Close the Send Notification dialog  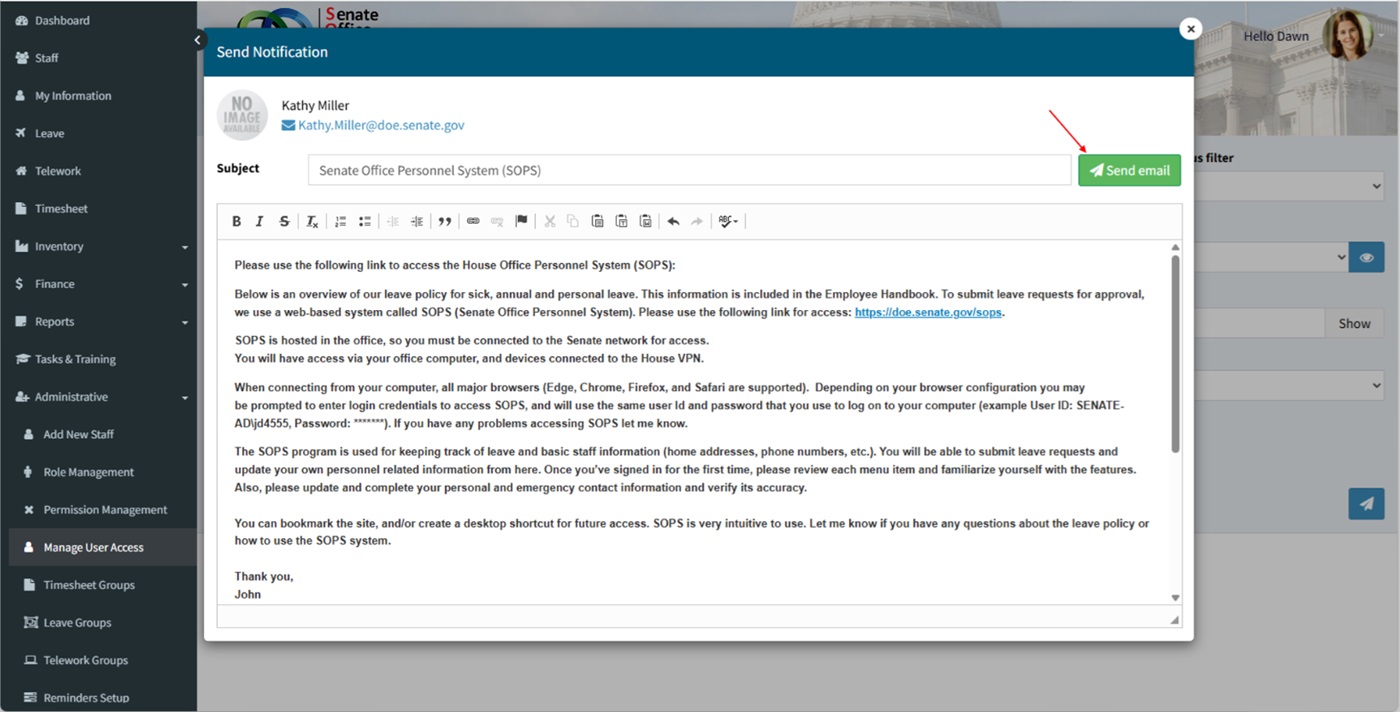pyautogui.click(x=1190, y=29)
